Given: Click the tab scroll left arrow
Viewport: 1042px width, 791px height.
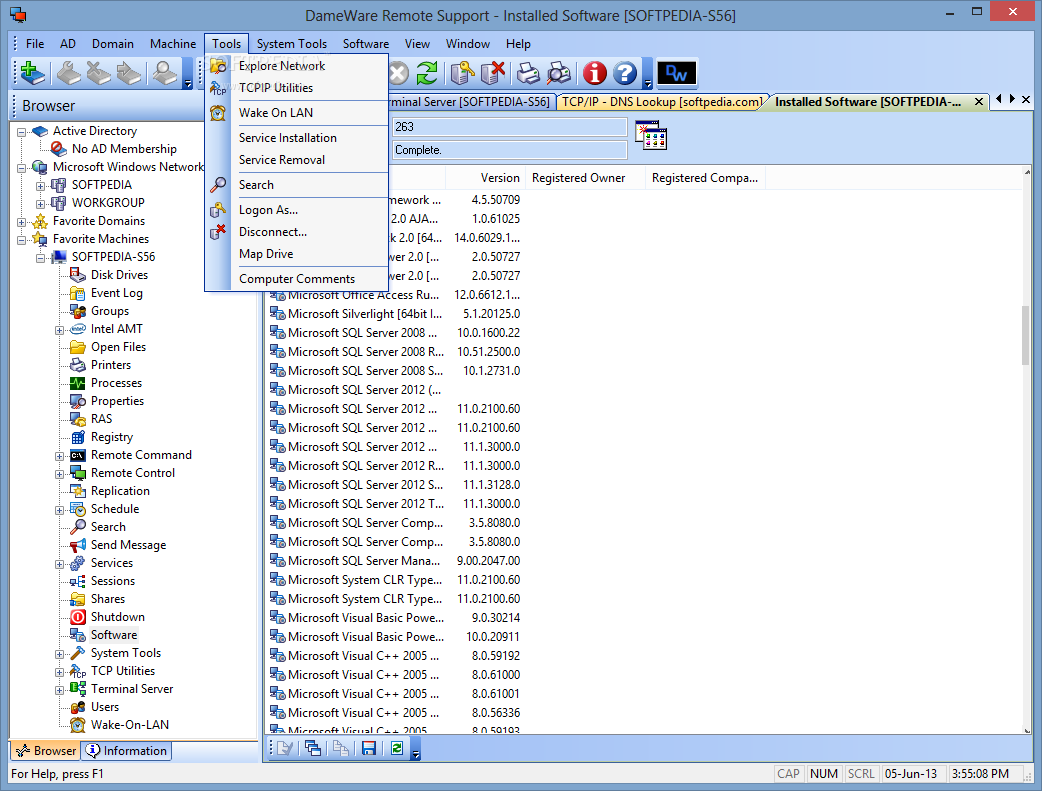Looking at the screenshot, I should tap(999, 99).
